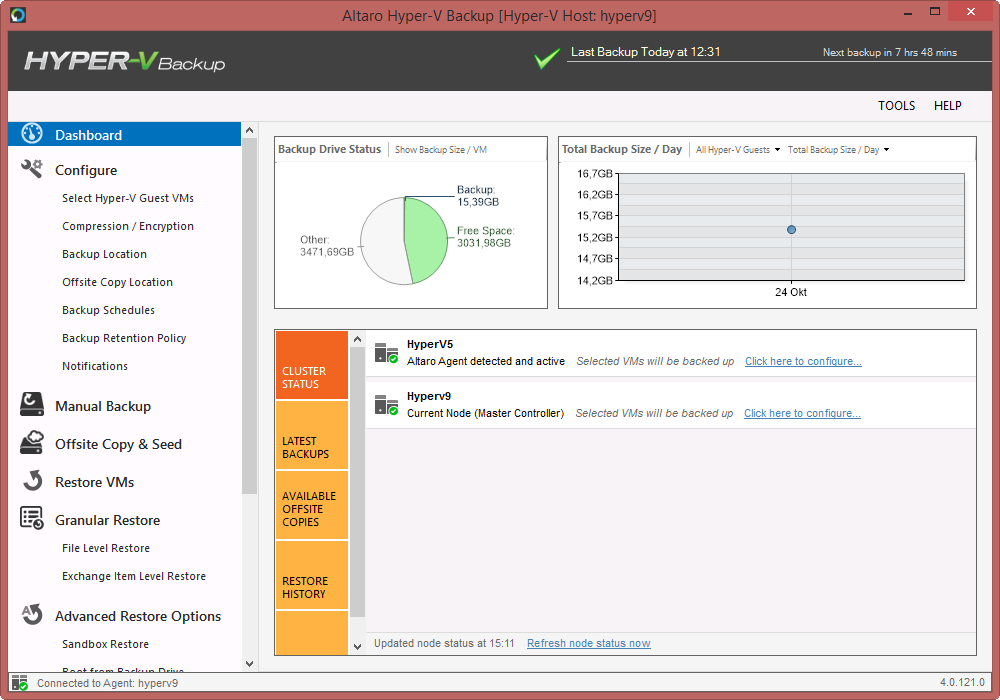Open Backup Location settings

[104, 254]
